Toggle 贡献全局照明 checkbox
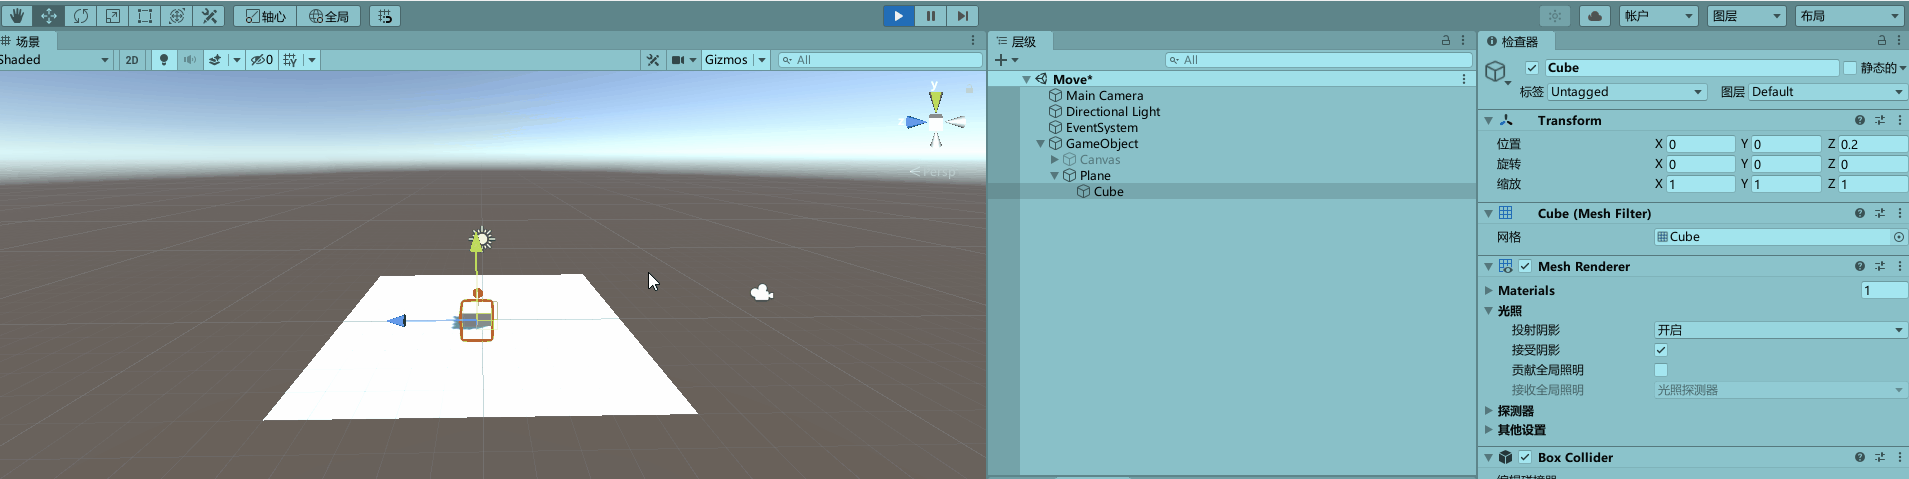Viewport: 1909px width, 479px height. click(1661, 370)
